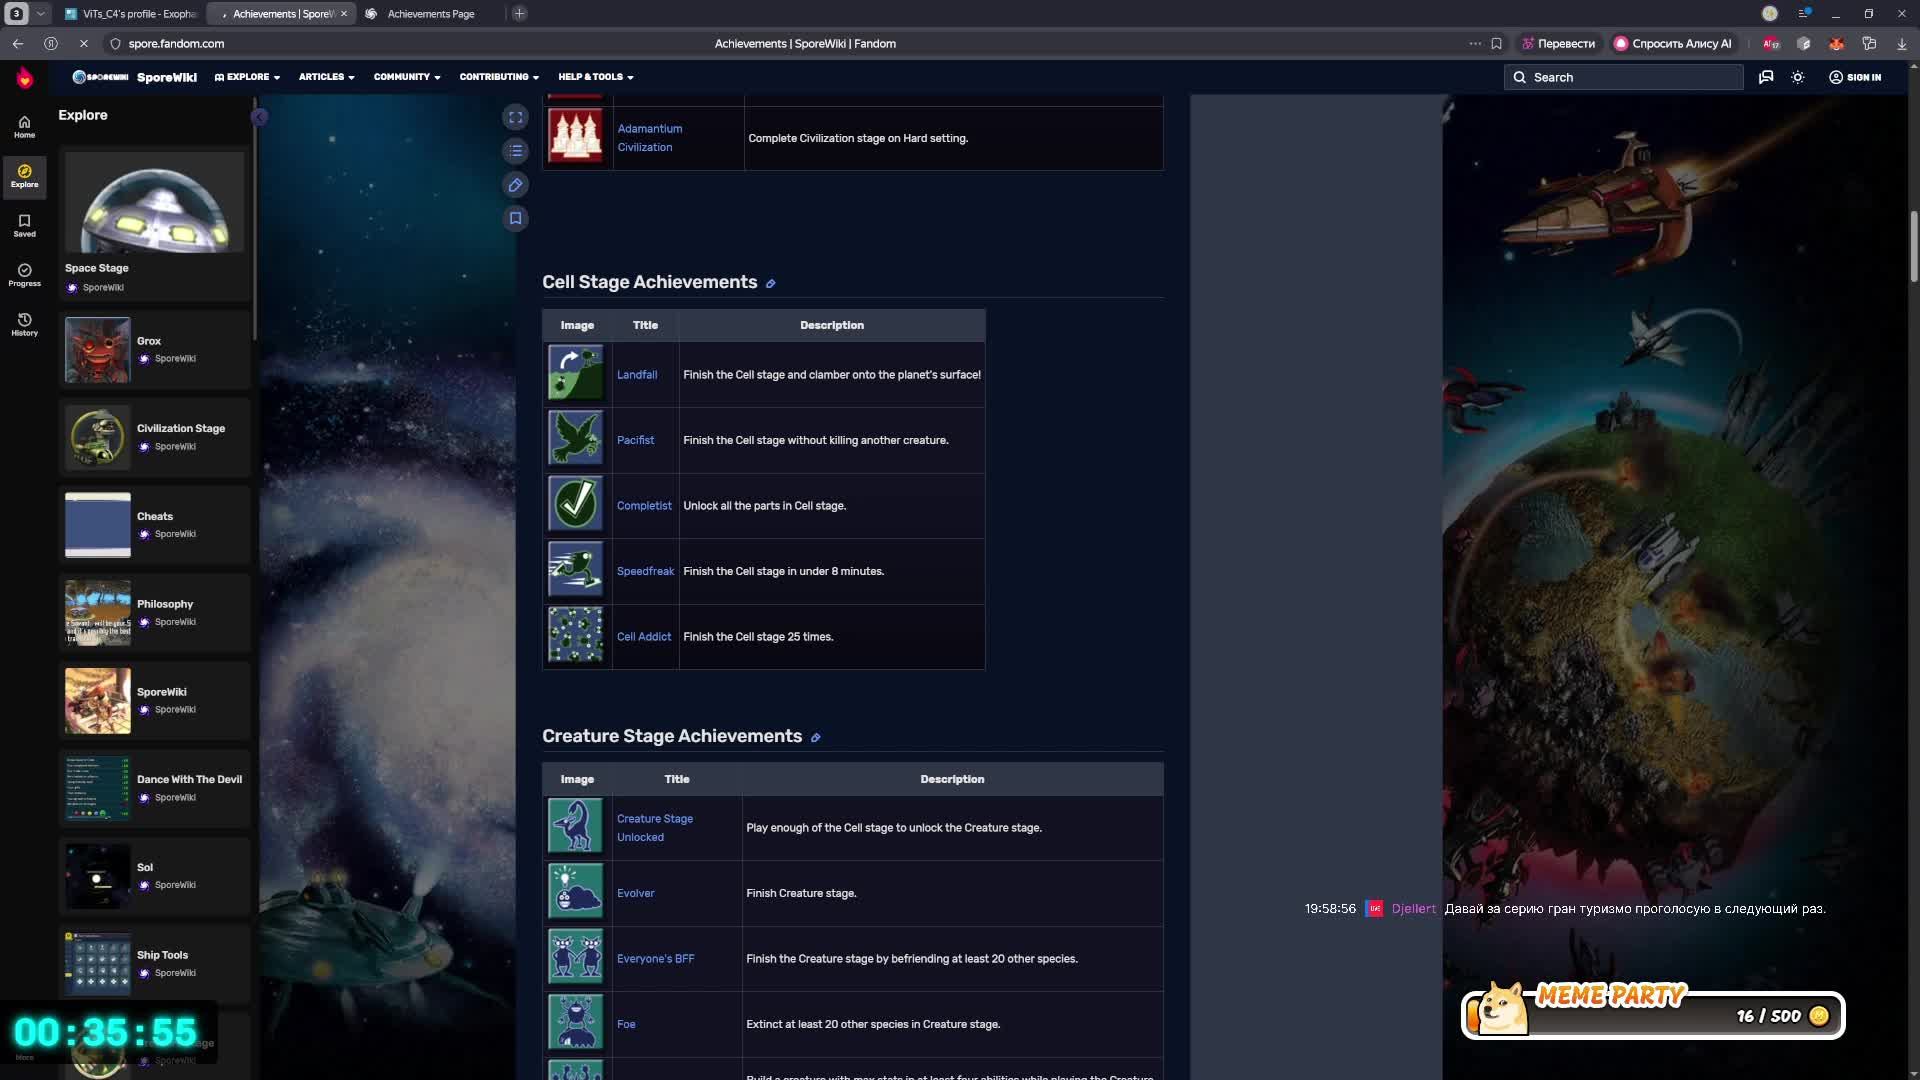Open the tab list dropdown arrow
This screenshot has width=1920, height=1080.
(x=41, y=14)
